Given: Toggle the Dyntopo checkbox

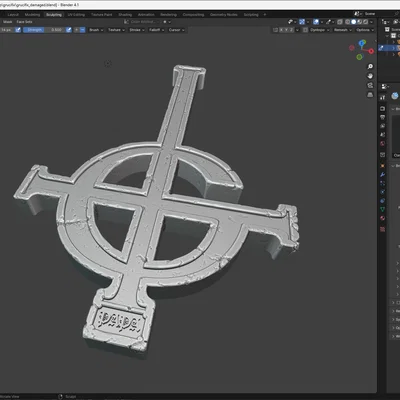Looking at the screenshot, I should pyautogui.click(x=306, y=30).
